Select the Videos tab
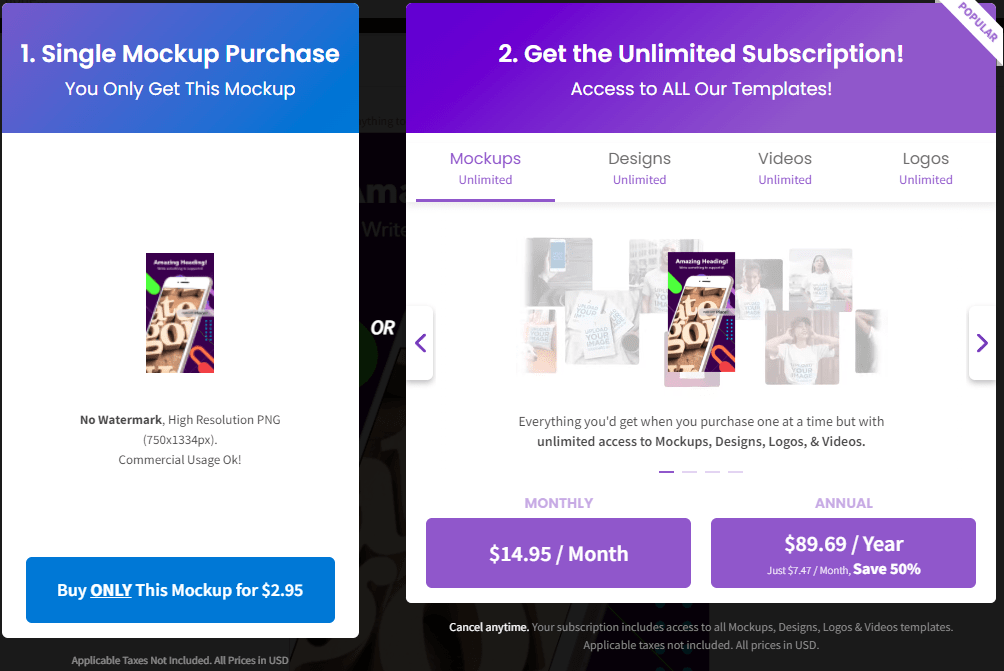 [x=785, y=168]
